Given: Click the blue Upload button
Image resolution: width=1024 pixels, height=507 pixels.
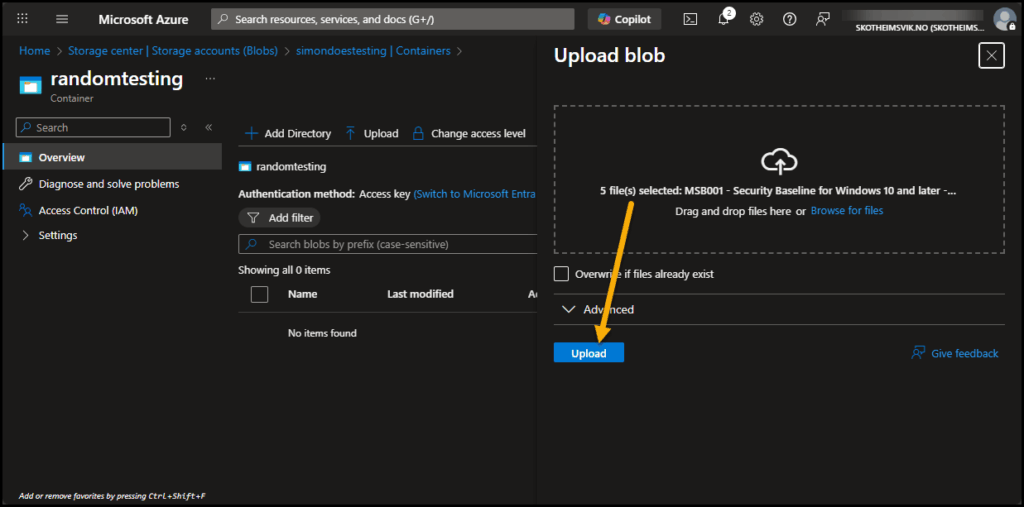Looking at the screenshot, I should pos(588,353).
